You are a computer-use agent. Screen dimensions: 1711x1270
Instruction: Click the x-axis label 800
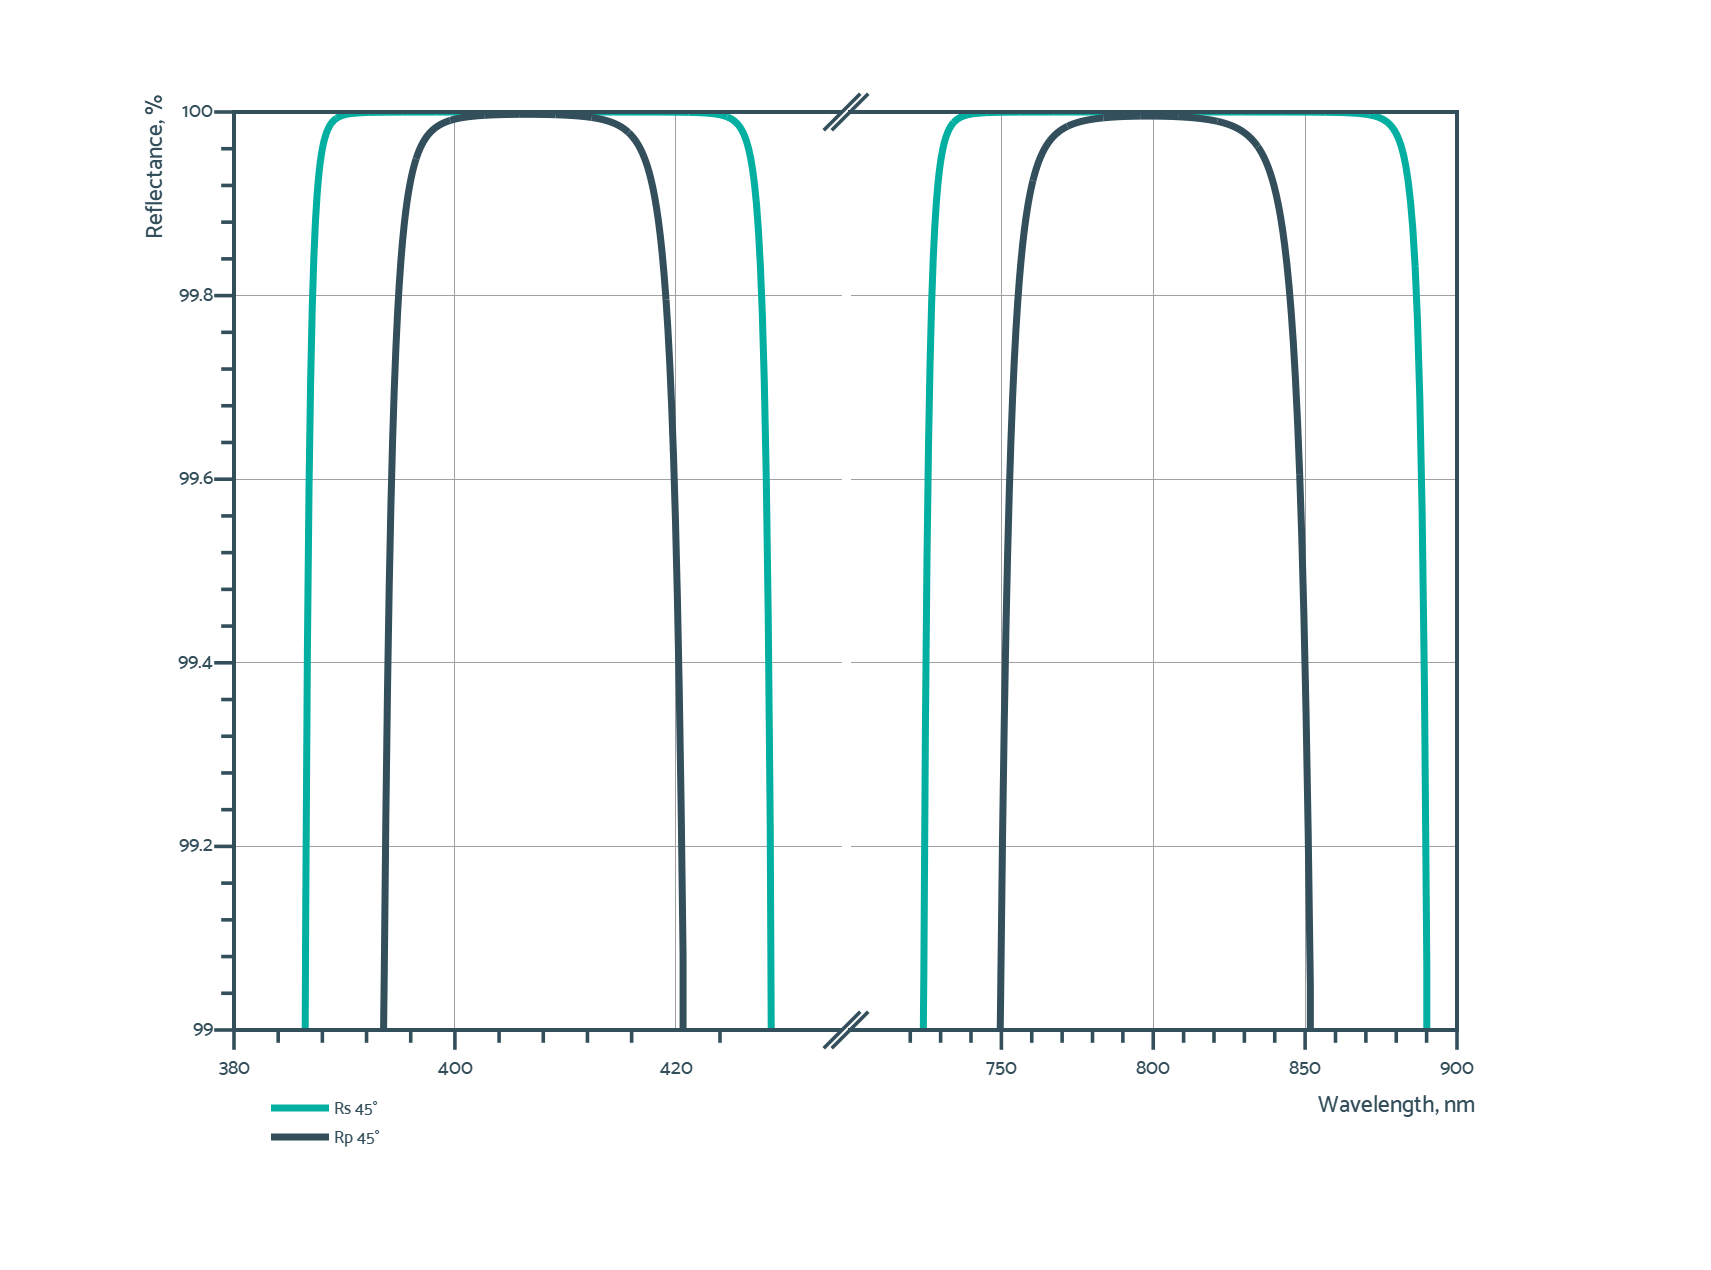[x=1153, y=1068]
